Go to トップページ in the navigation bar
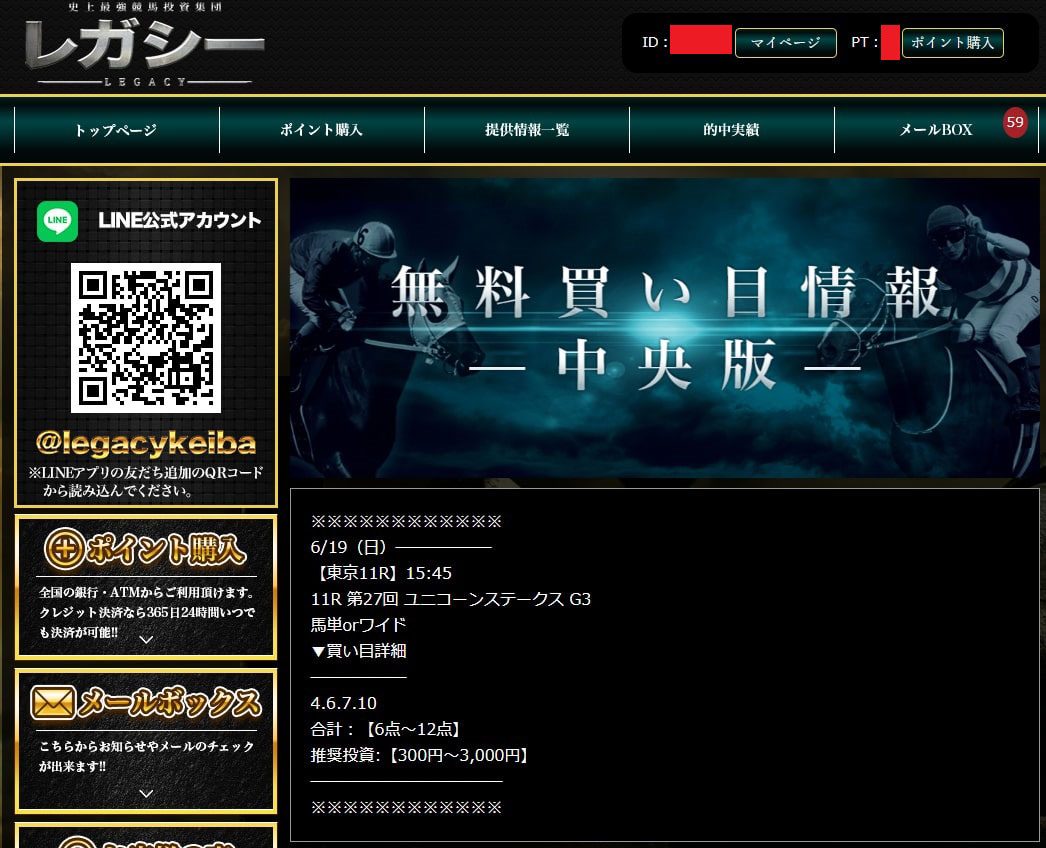Screen dimensions: 1046x848 (x=116, y=130)
